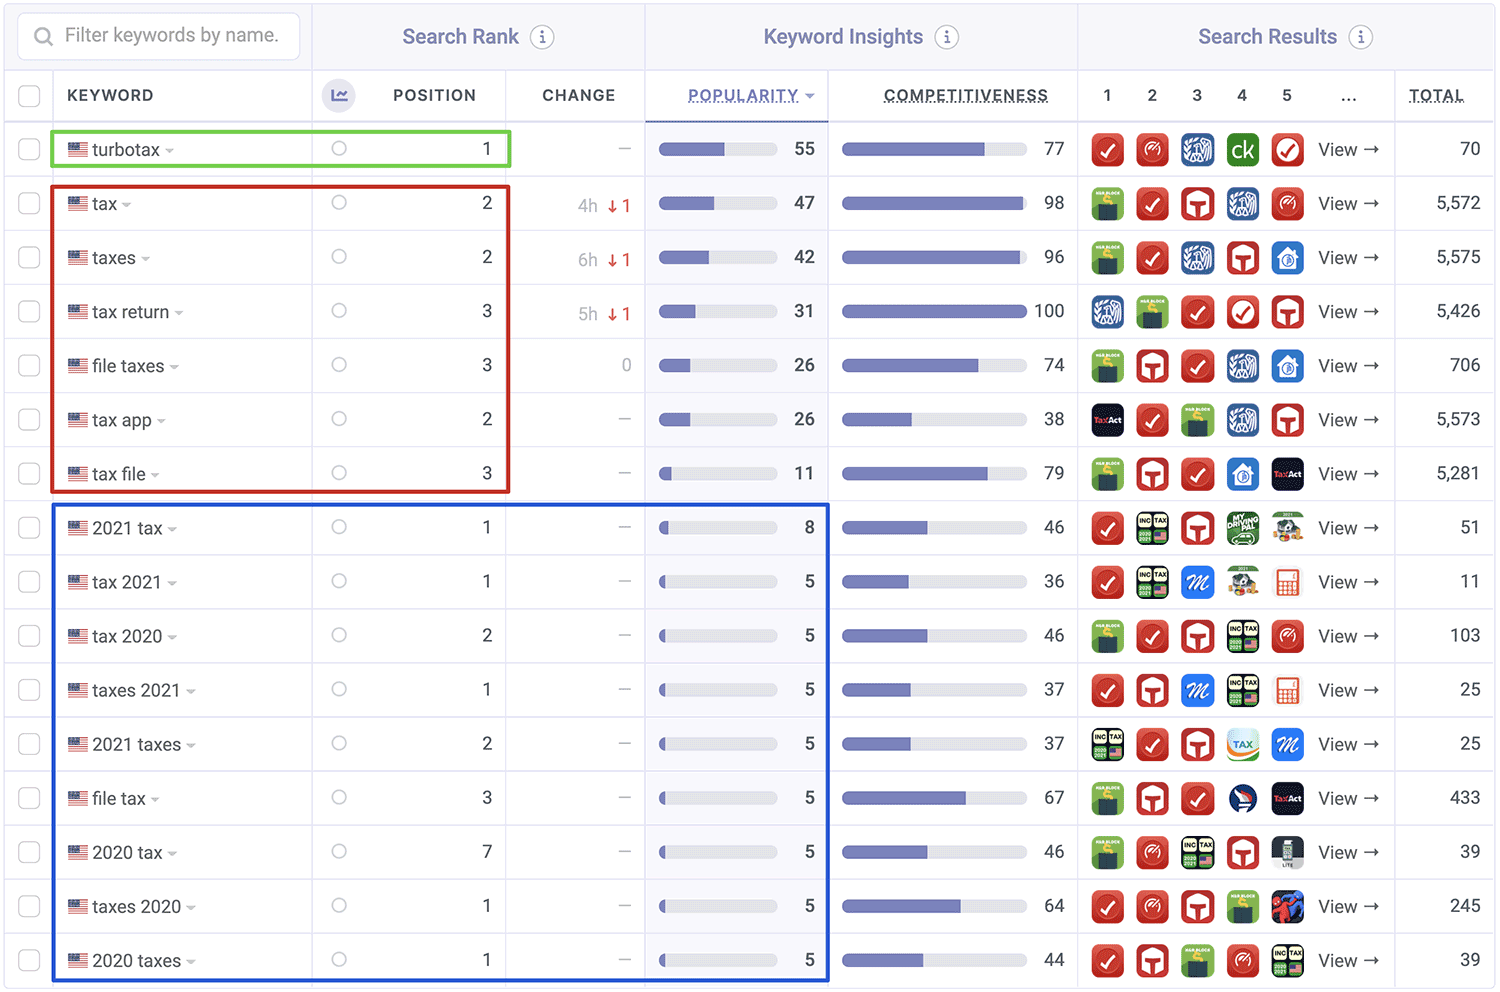Sort by COMPETITIVENESS column header
The image size is (1500, 992).
[x=966, y=96]
